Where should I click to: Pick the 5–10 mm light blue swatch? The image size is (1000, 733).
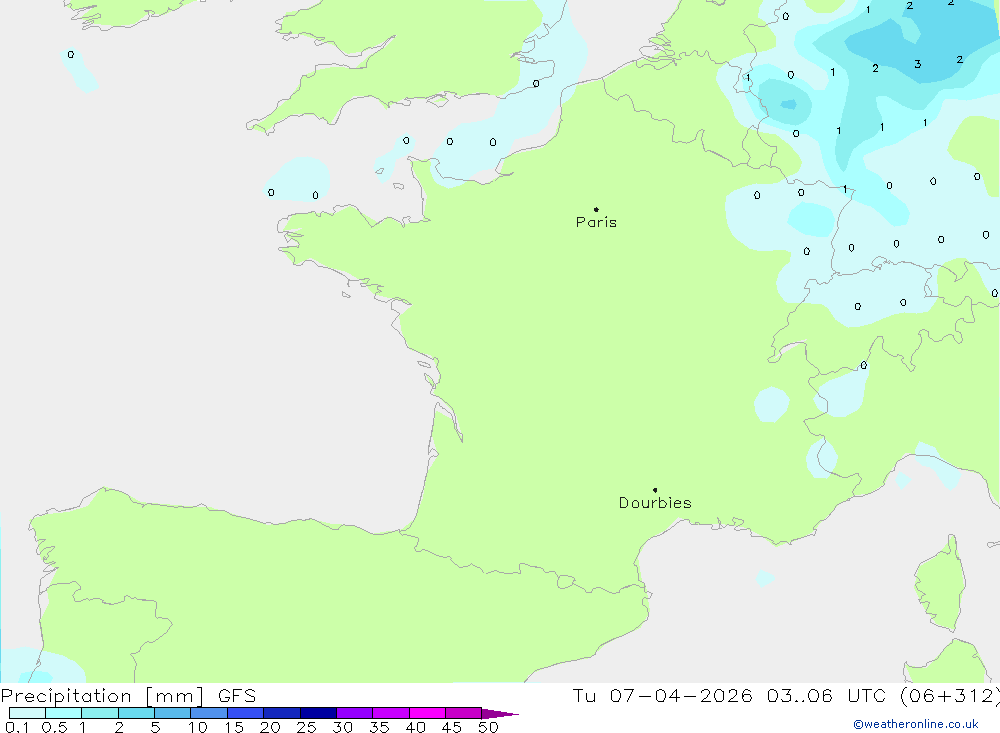pos(173,713)
